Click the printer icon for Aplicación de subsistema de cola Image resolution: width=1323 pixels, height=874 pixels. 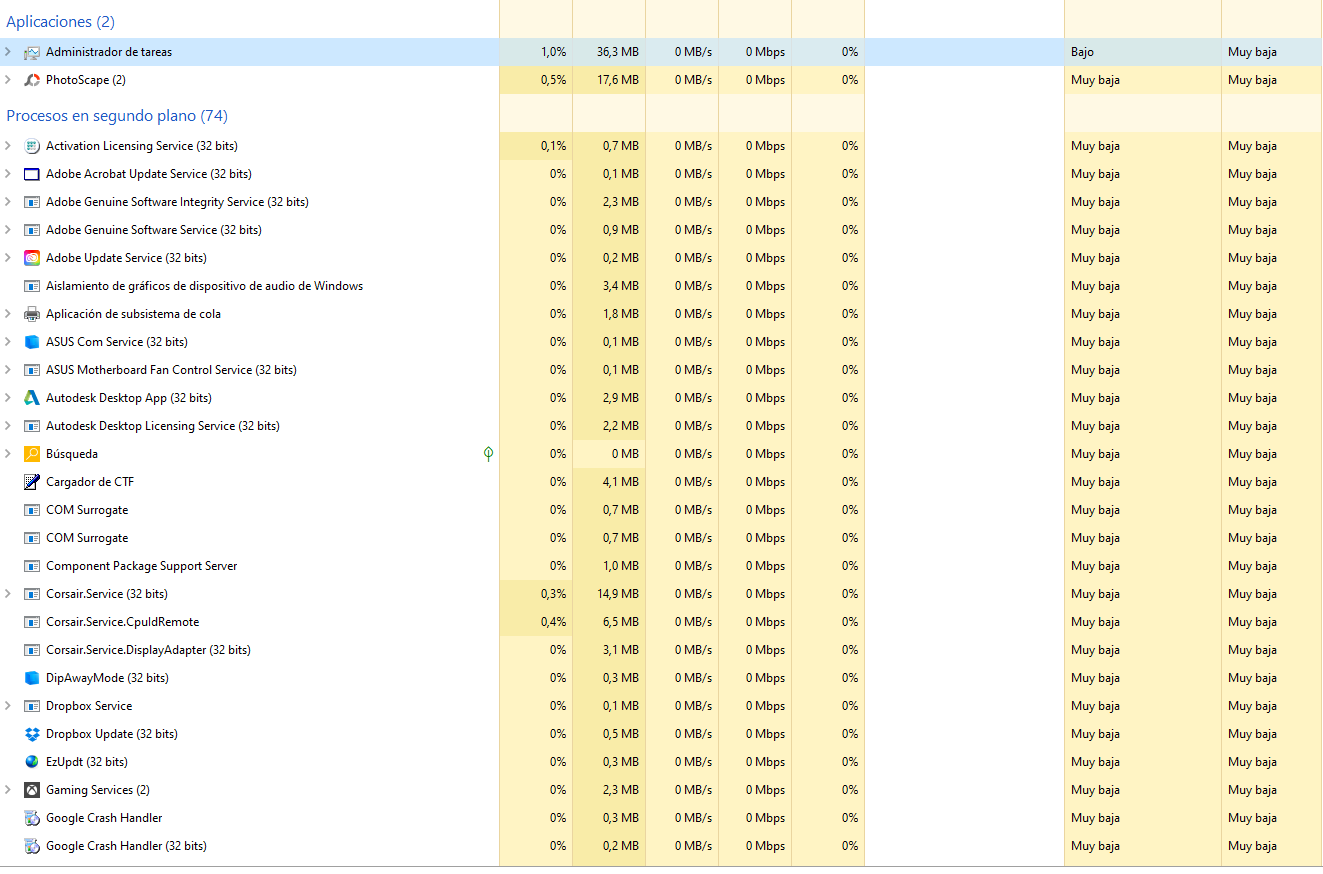(x=32, y=314)
